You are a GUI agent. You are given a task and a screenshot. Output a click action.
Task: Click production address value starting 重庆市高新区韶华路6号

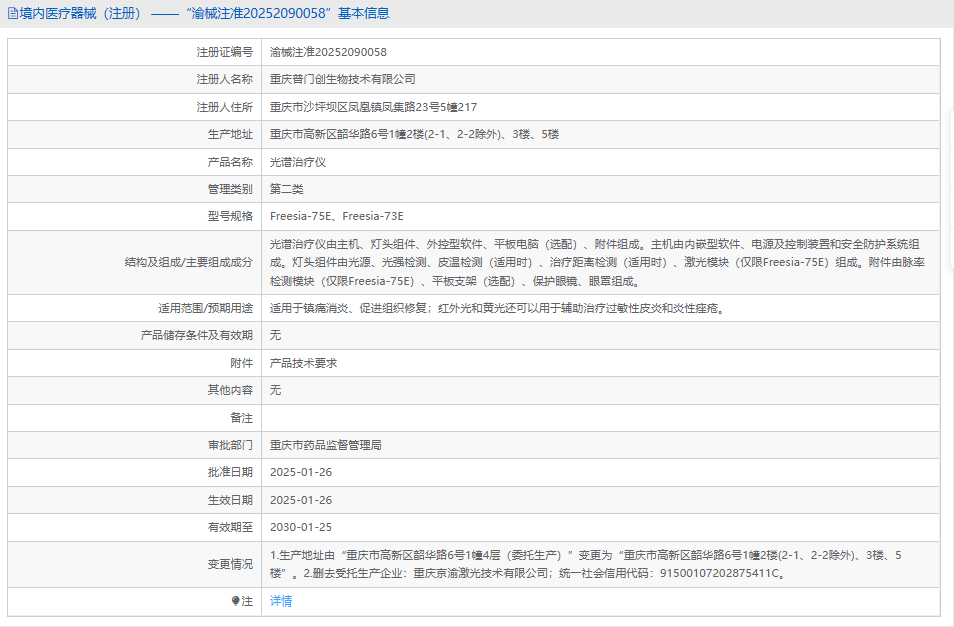(414, 134)
